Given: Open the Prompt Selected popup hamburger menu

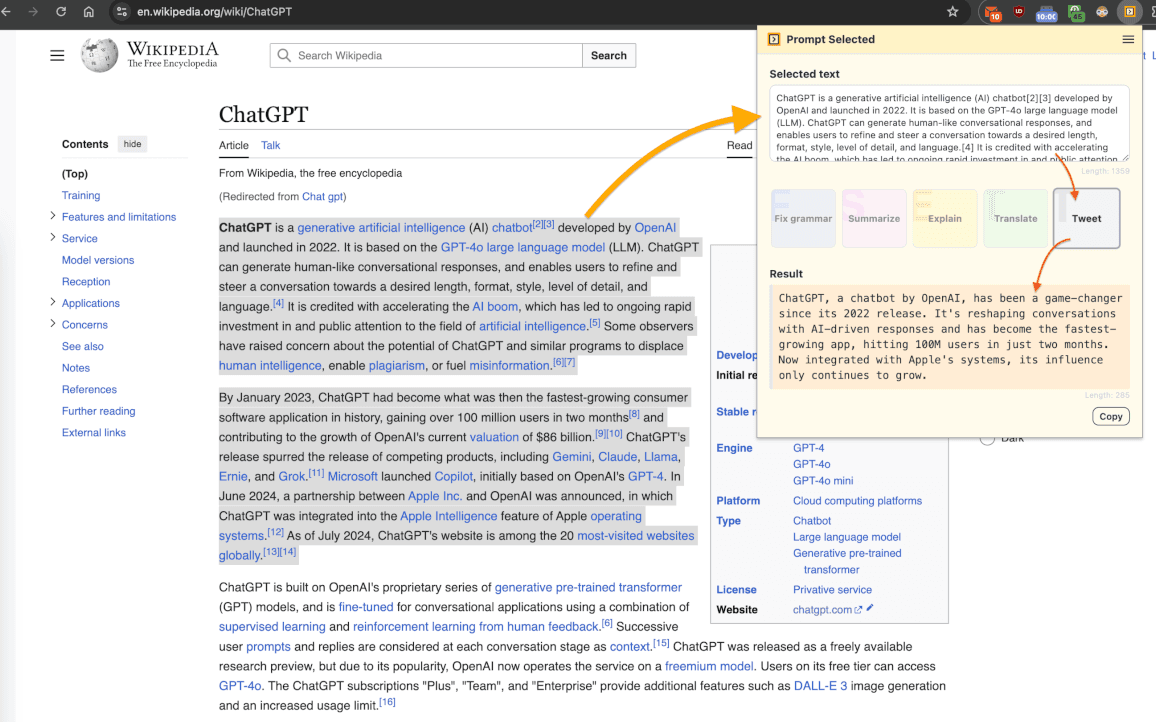Looking at the screenshot, I should pyautogui.click(x=1128, y=39).
